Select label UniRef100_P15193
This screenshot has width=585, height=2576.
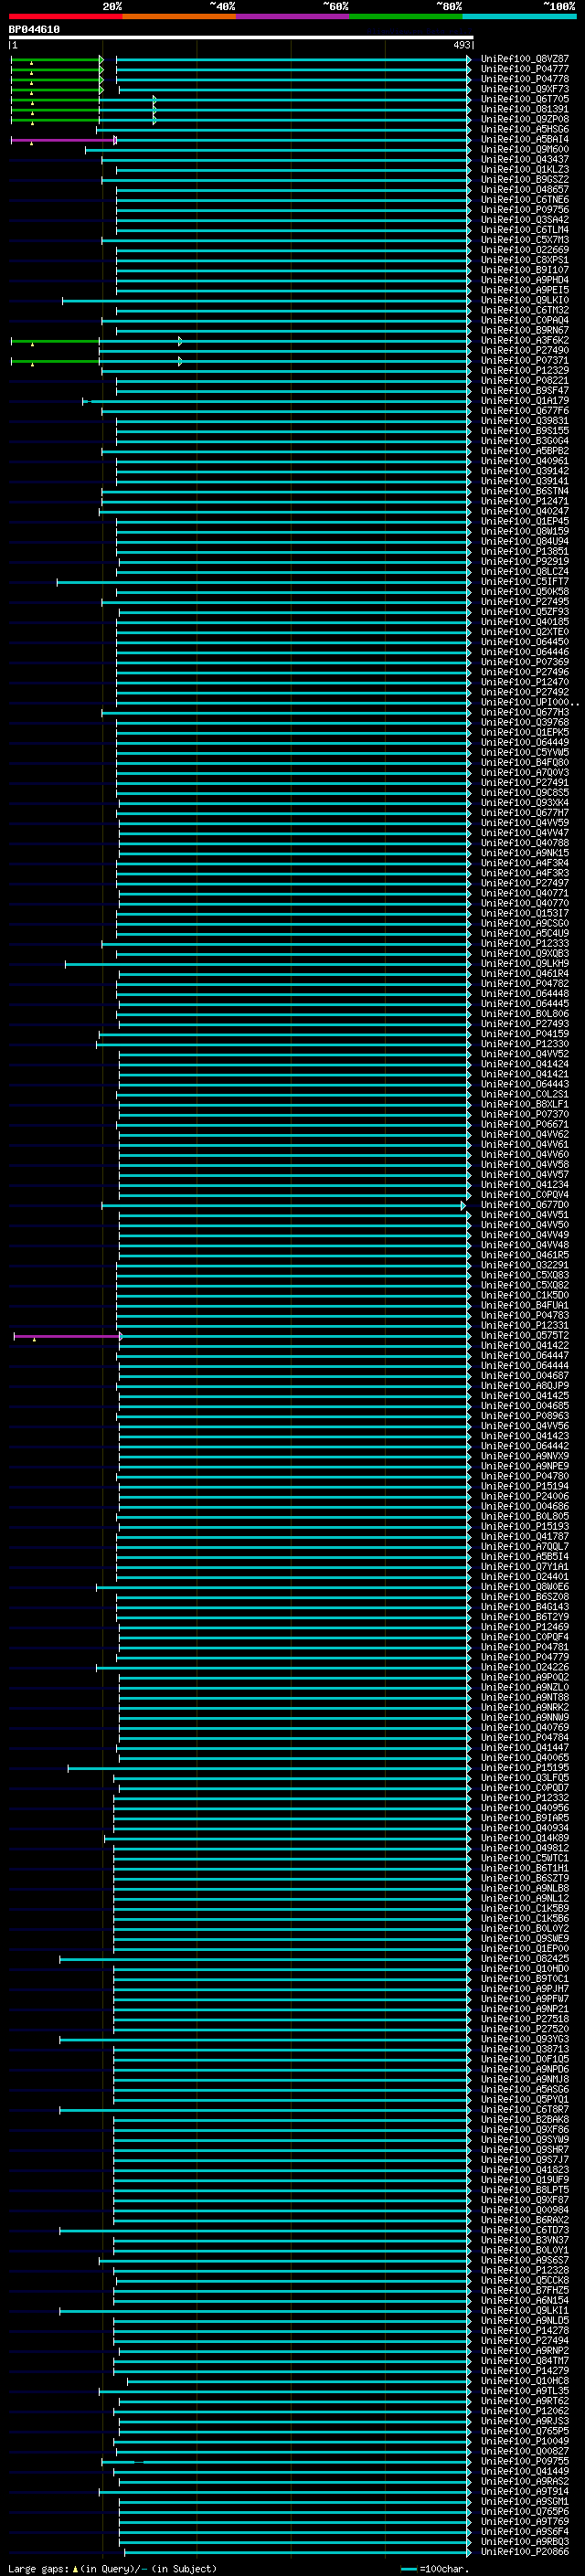coord(524,1526)
